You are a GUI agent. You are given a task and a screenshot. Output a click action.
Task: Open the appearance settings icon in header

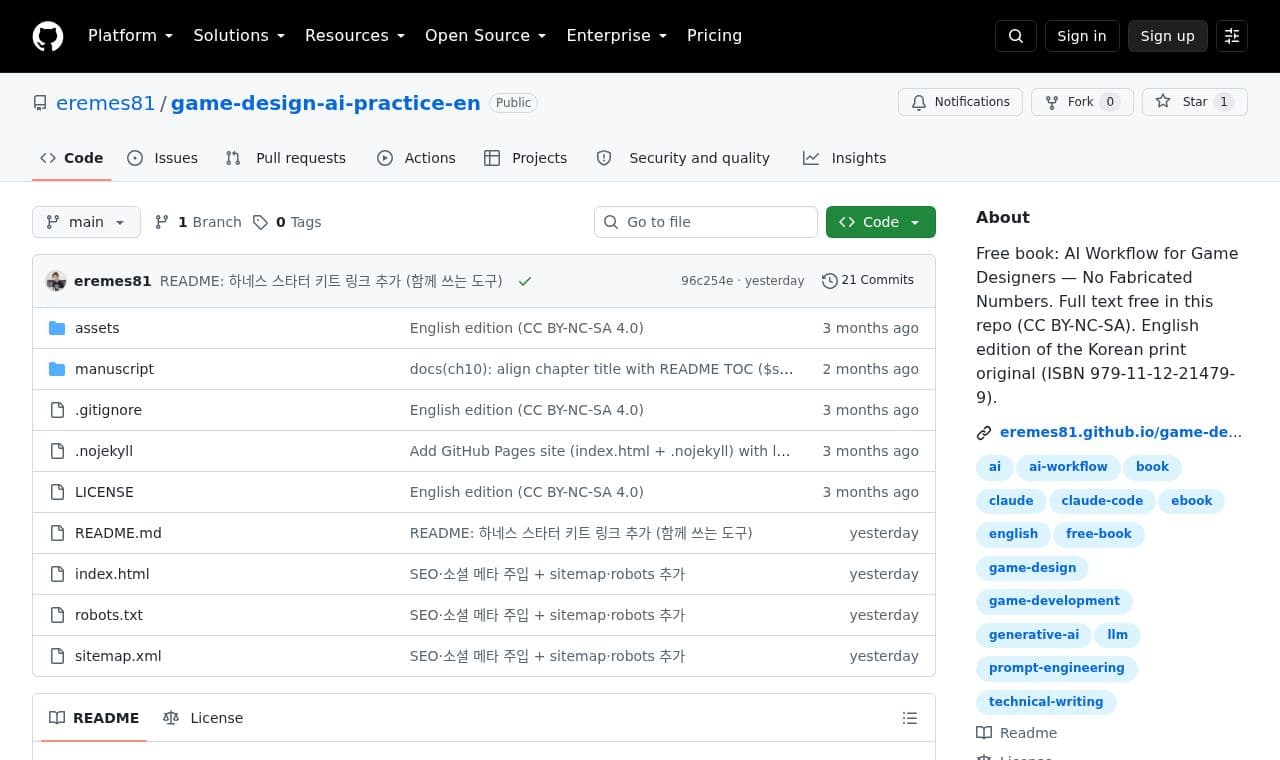pyautogui.click(x=1232, y=36)
